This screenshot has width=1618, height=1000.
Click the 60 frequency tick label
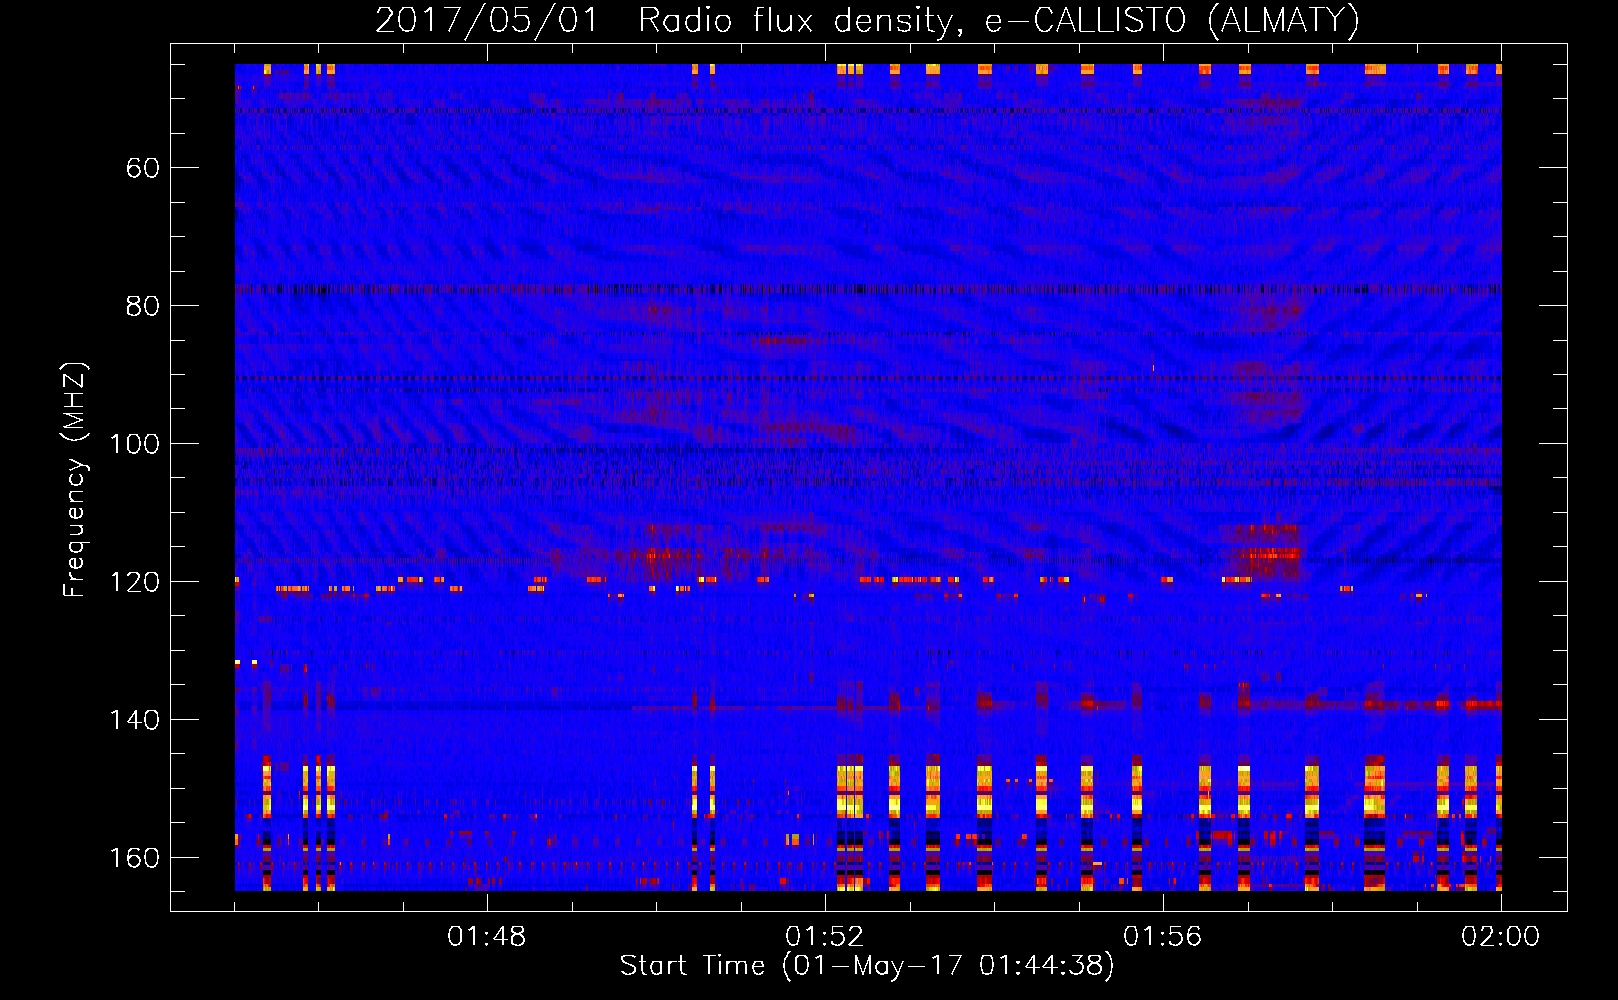click(143, 168)
